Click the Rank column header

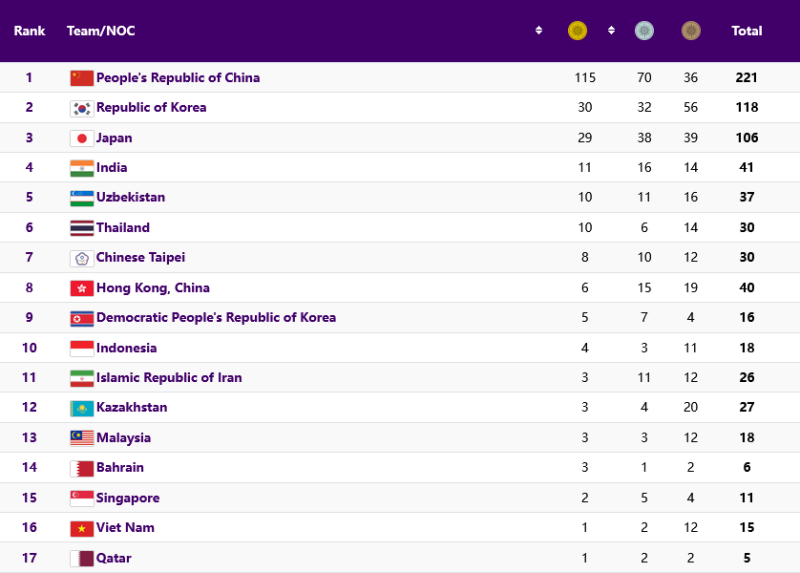tap(30, 31)
